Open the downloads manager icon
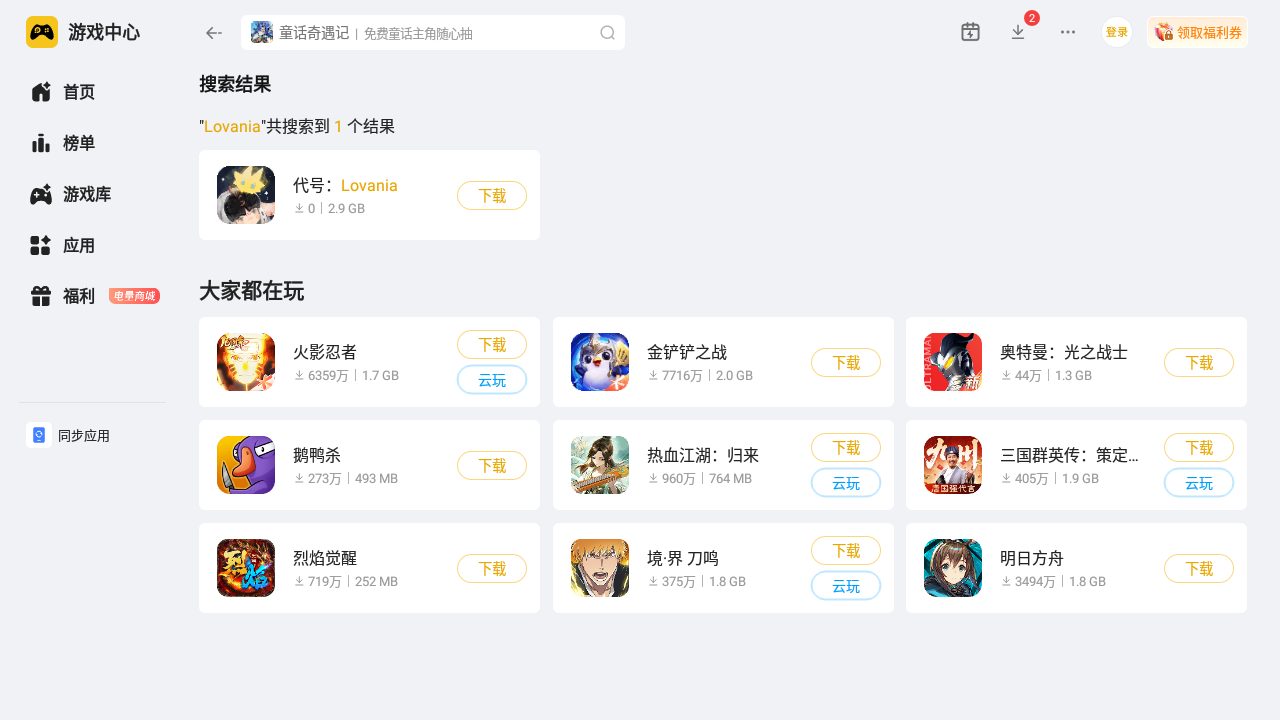 (x=1018, y=32)
